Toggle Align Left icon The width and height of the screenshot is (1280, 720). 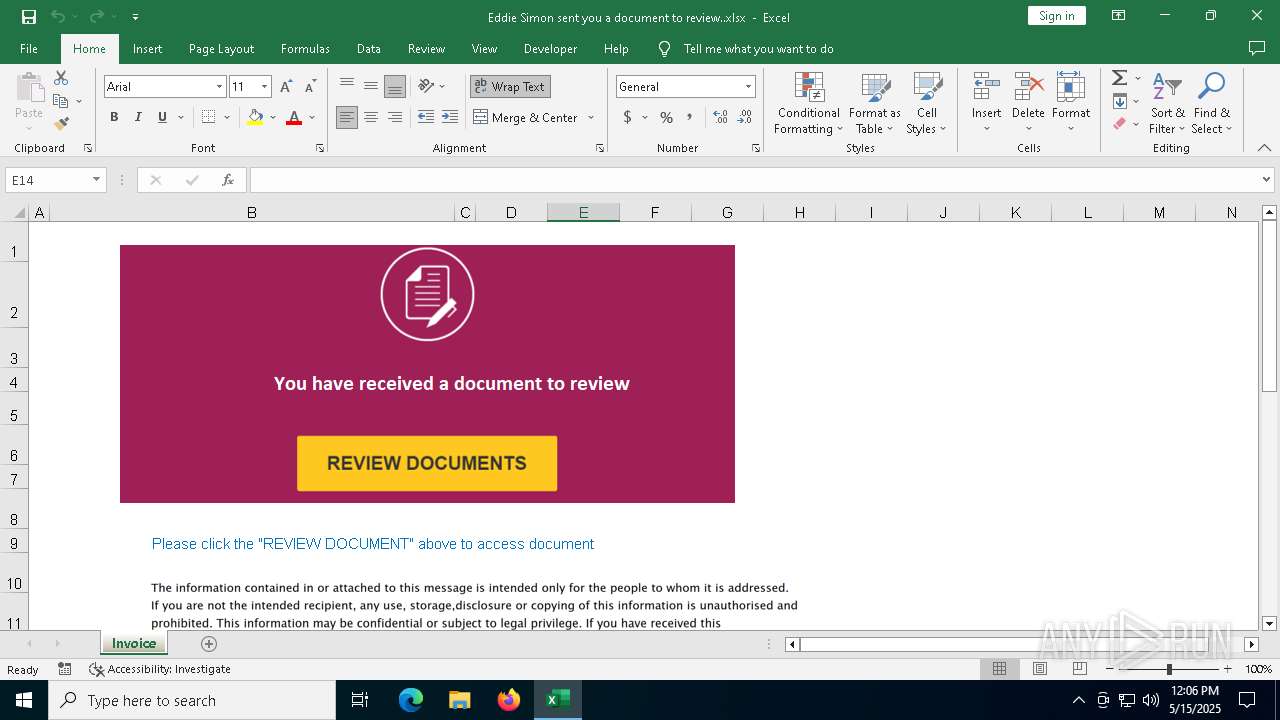click(x=347, y=117)
